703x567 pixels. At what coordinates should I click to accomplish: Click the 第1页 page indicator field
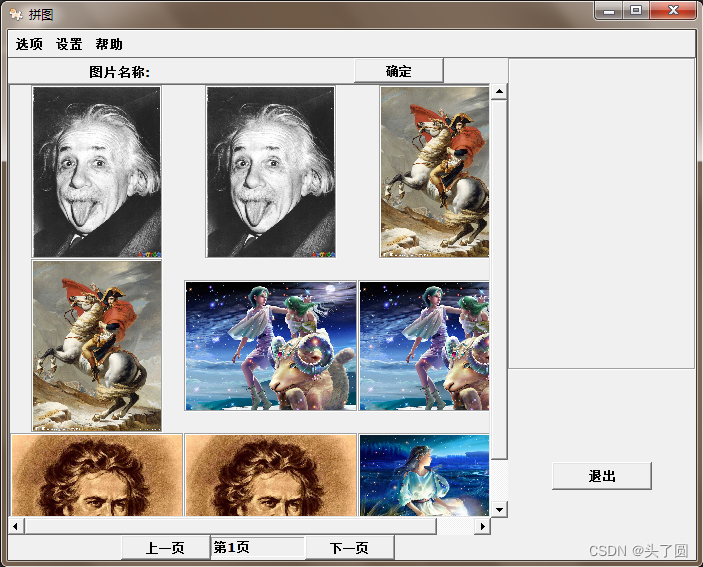[x=258, y=548]
